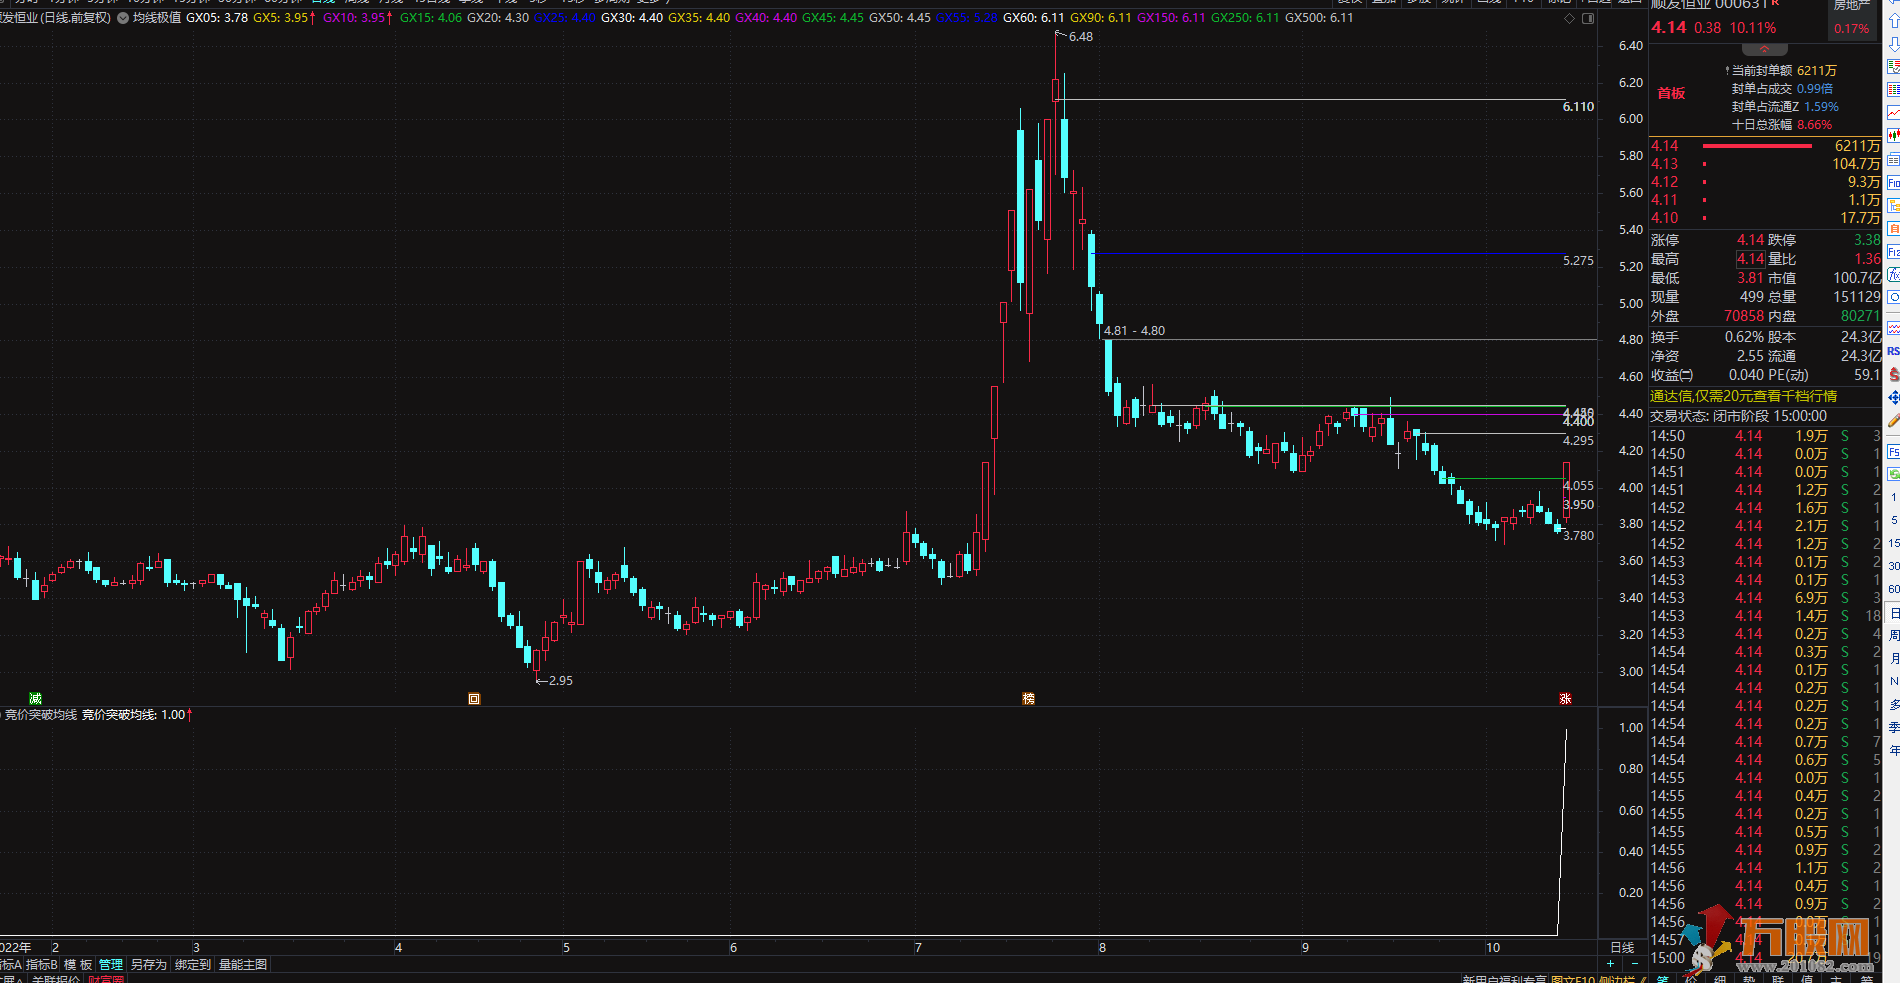Click the 14:53 trade row with 6.9万
1900x983 pixels.
[x=1765, y=598]
